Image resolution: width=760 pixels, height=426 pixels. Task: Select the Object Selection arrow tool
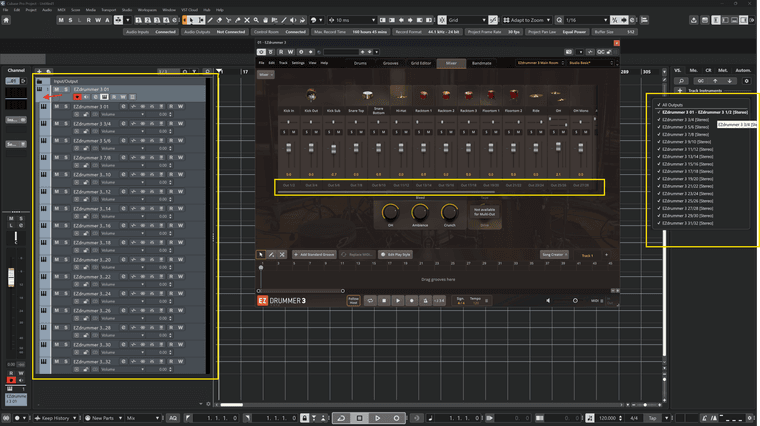(191, 20)
